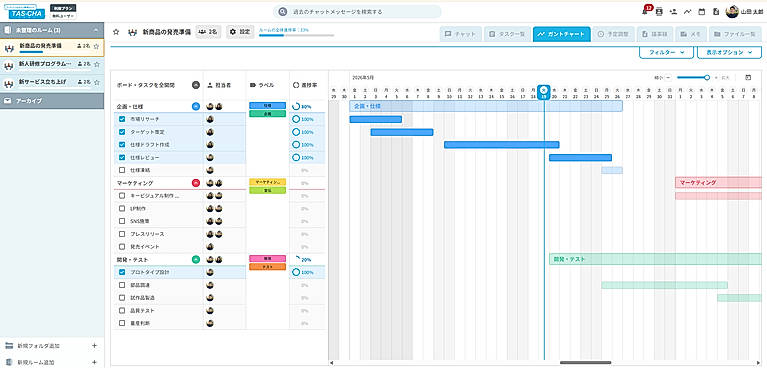Click the 仕様ドラフト作成 blue Gantt bar
The image size is (767, 368).
[x=501, y=145]
